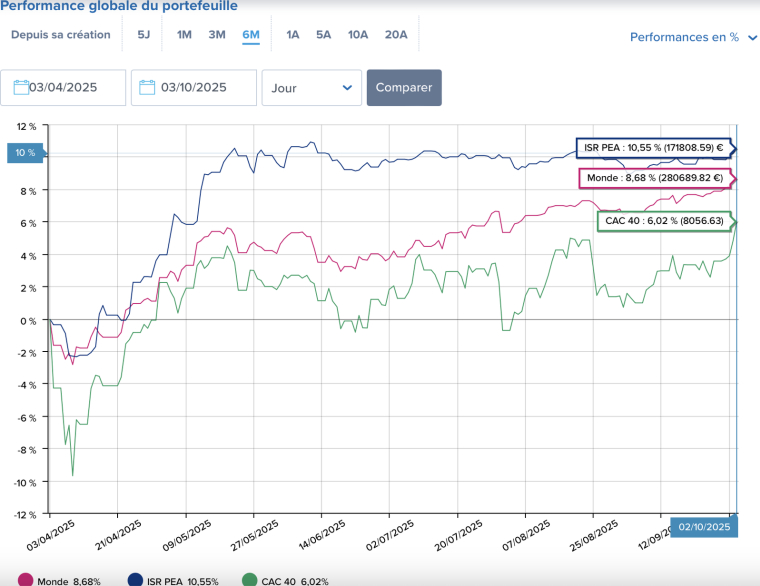Click the start date calendar icon
The width and height of the screenshot is (760, 586).
pyautogui.click(x=20, y=88)
